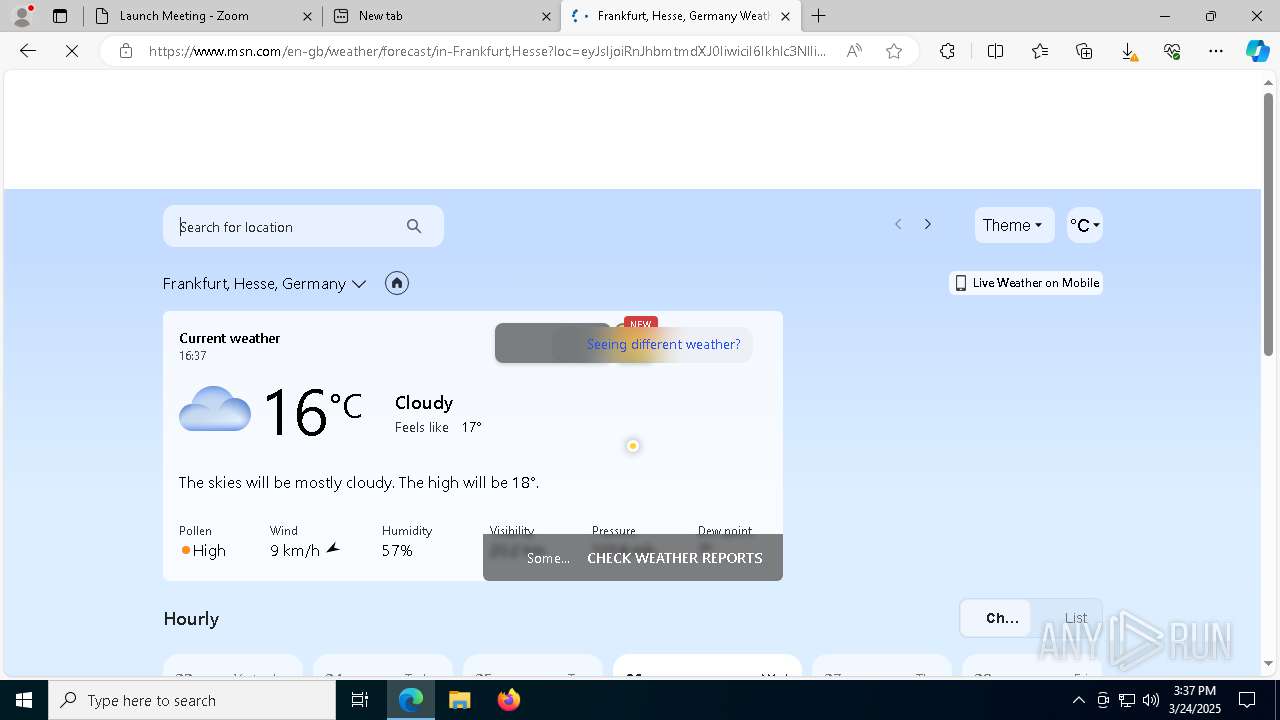Open Downloads icon
The image size is (1280, 720).
1128,51
